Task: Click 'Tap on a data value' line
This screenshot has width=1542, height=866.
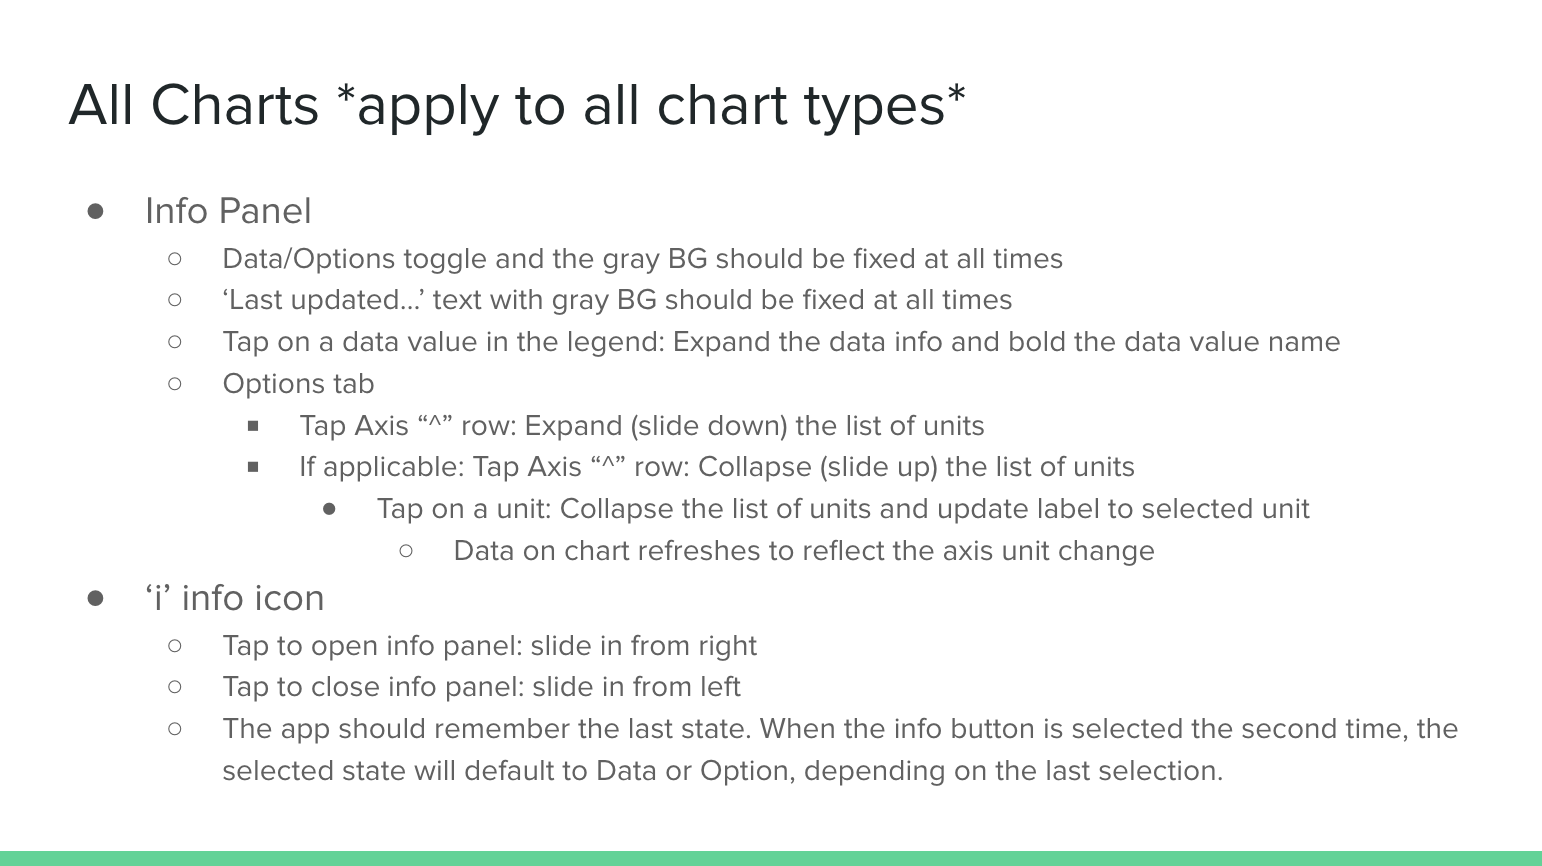Action: pyautogui.click(x=781, y=342)
